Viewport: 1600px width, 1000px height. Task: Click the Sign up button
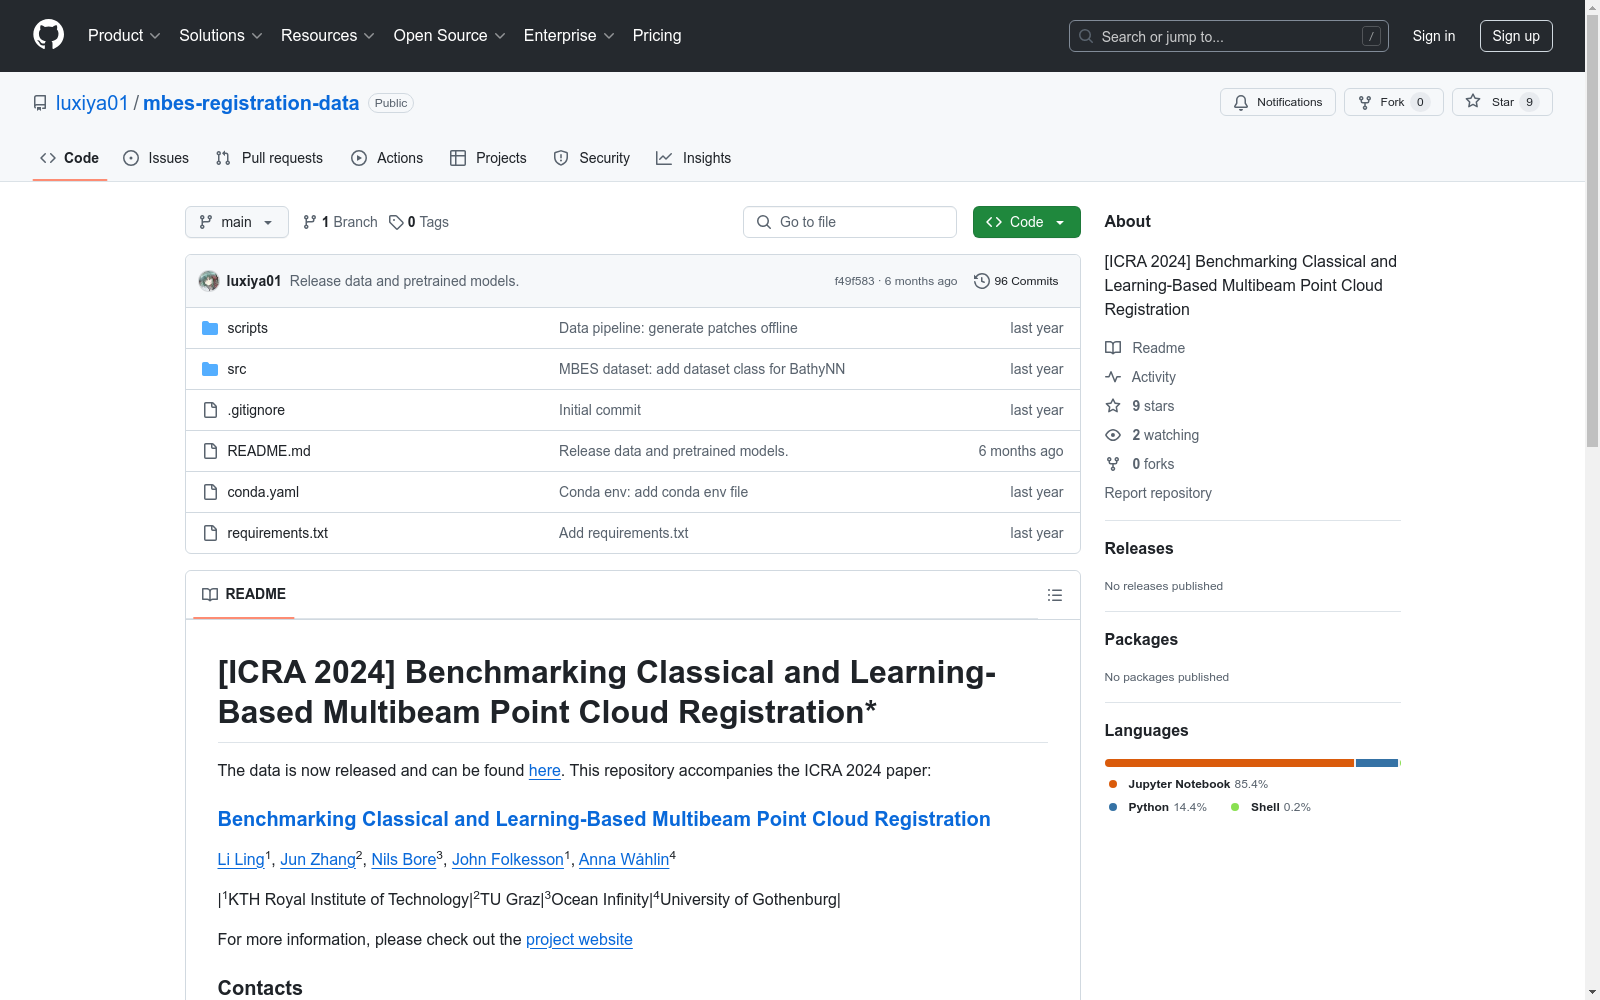1516,36
